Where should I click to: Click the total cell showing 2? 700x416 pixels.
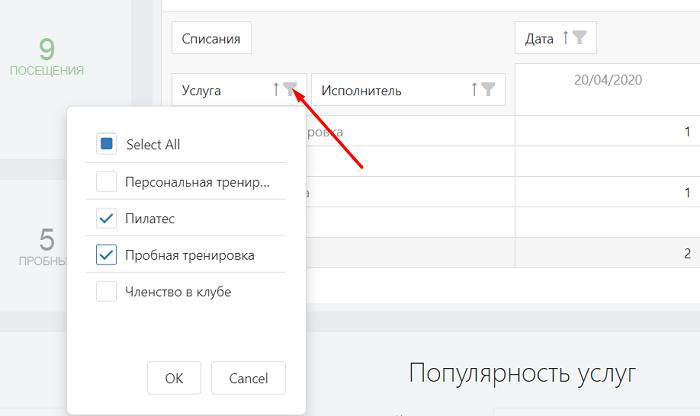coord(608,253)
